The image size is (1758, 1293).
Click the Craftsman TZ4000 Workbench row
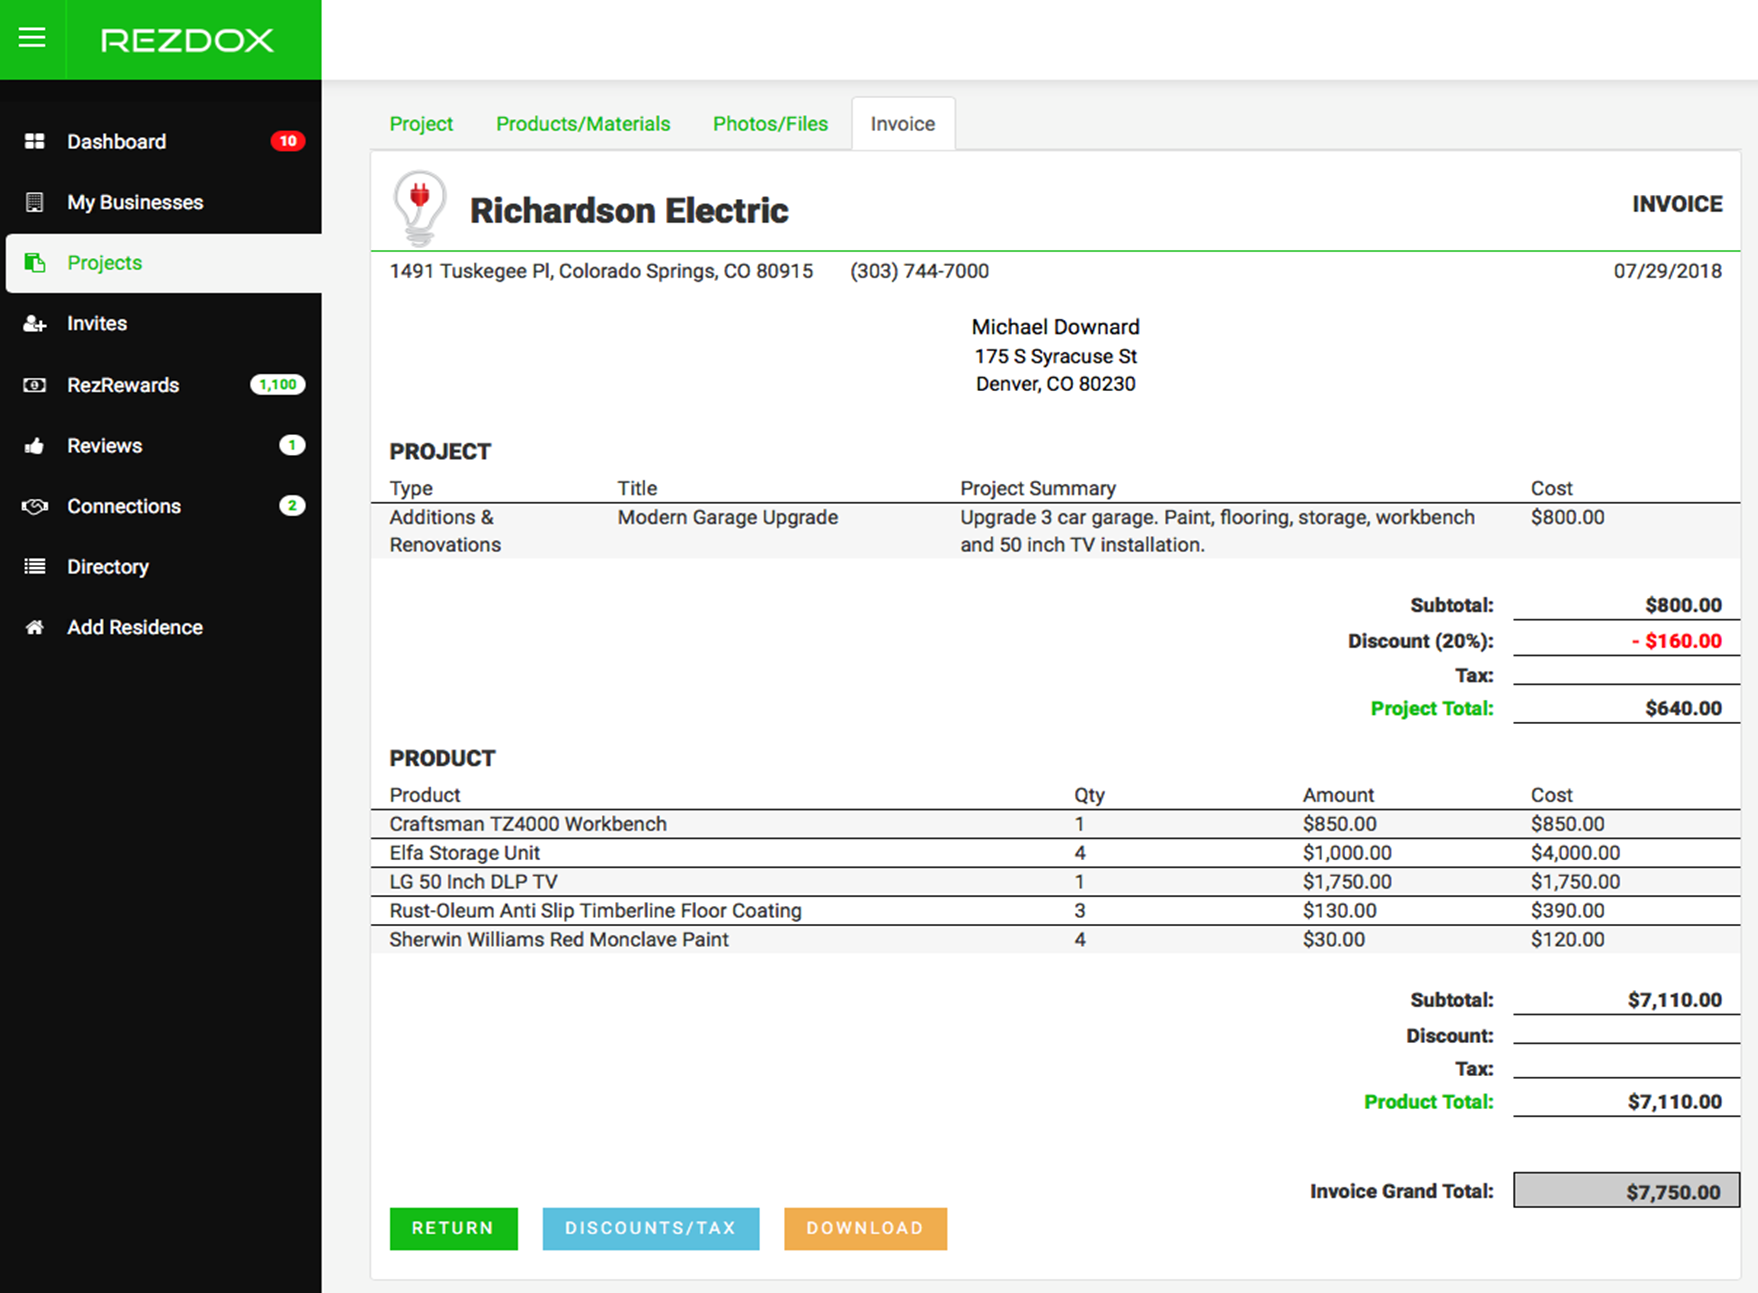coord(1055,824)
